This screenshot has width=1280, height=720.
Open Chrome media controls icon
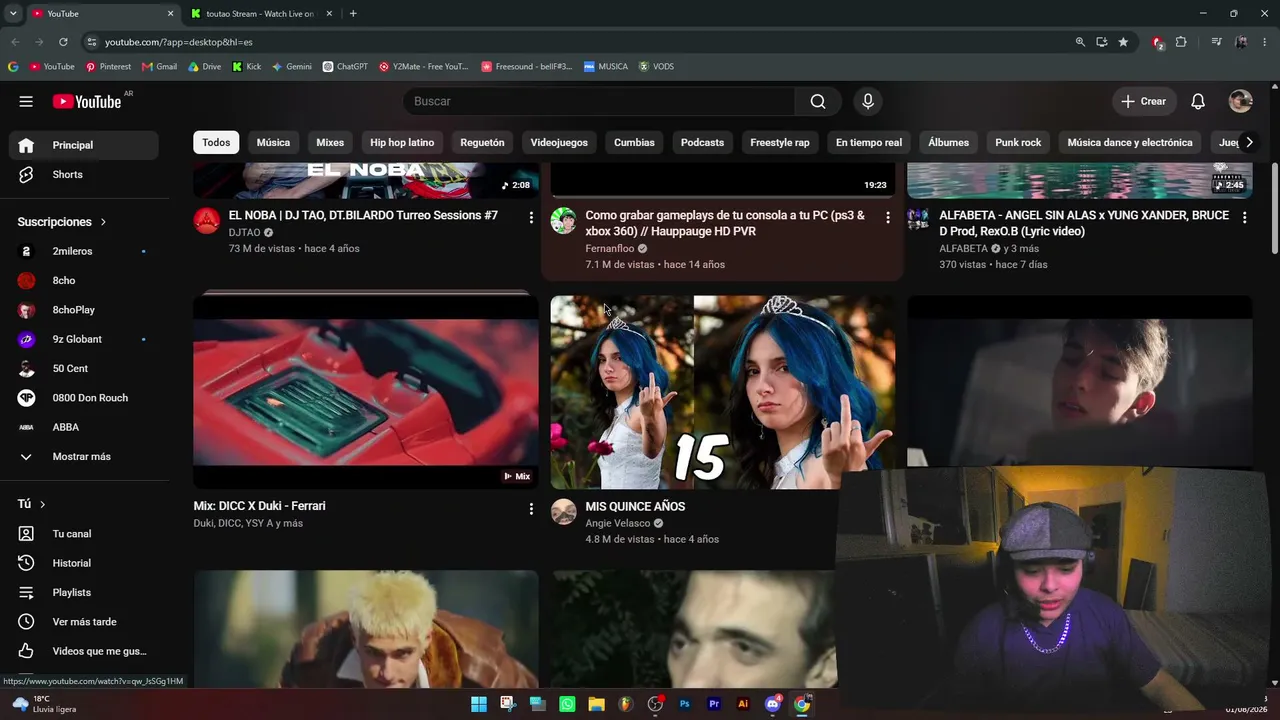pos(1216,42)
